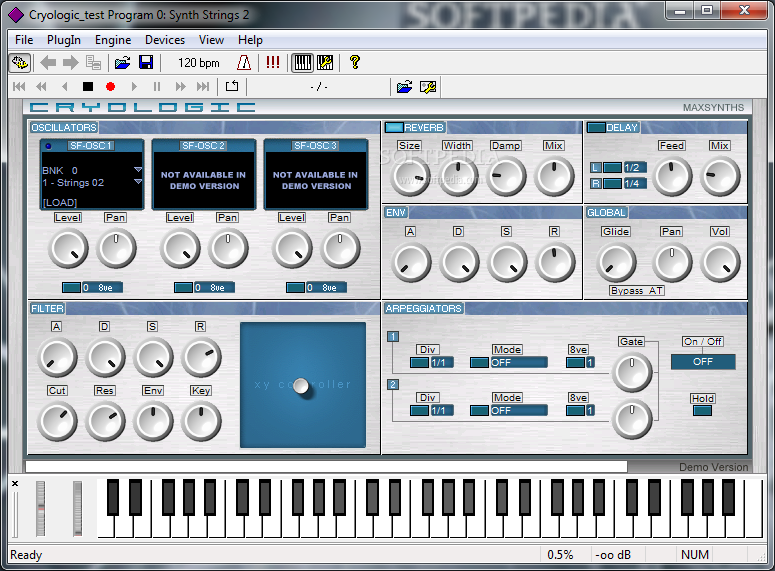
Task: Open player configuration wrench icon in transport bar
Action: 428,87
